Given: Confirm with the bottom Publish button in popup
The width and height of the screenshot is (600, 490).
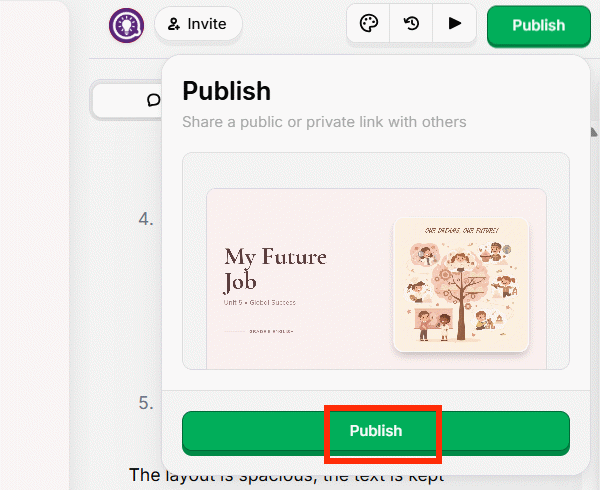Looking at the screenshot, I should pyautogui.click(x=375, y=431).
